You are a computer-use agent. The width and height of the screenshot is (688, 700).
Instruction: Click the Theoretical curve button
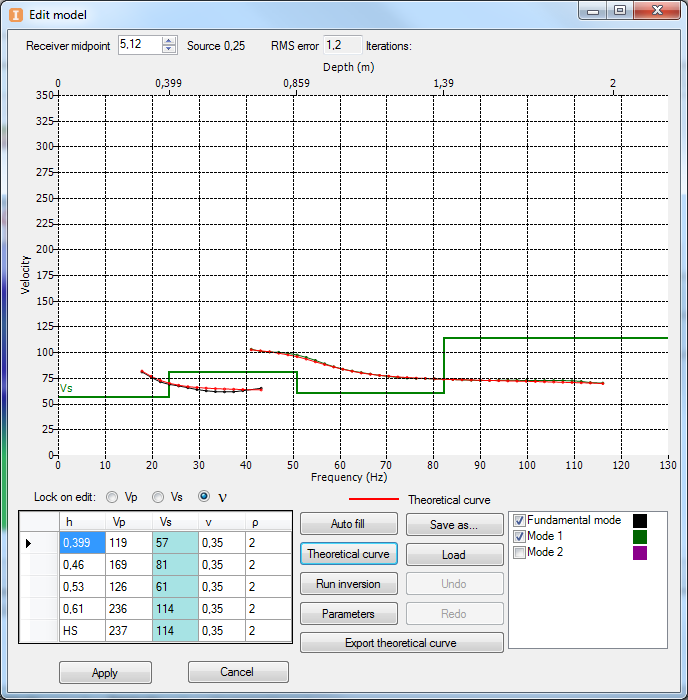coord(349,554)
